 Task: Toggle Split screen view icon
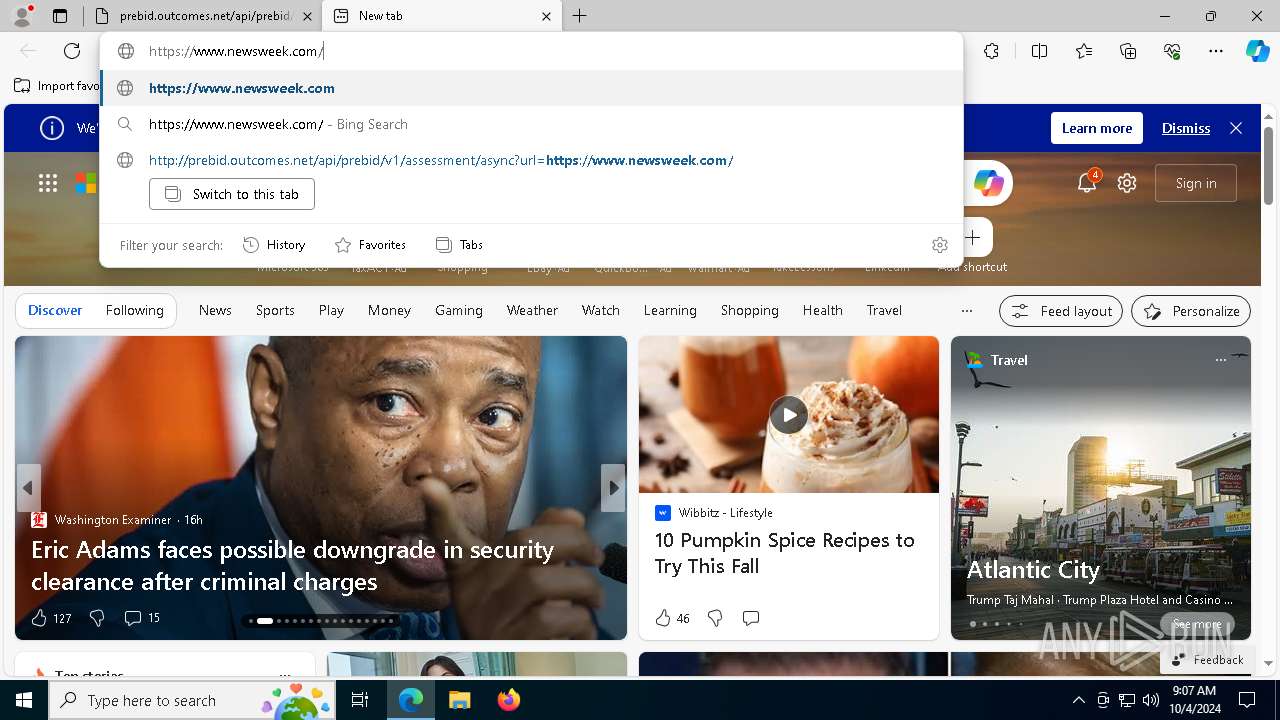click(x=1039, y=51)
